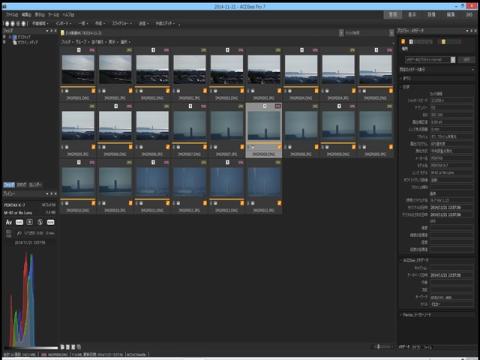The height and width of the screenshot is (360, 480).
Task: Open the 一括 batch dropdown in toolbar
Action: point(83,23)
